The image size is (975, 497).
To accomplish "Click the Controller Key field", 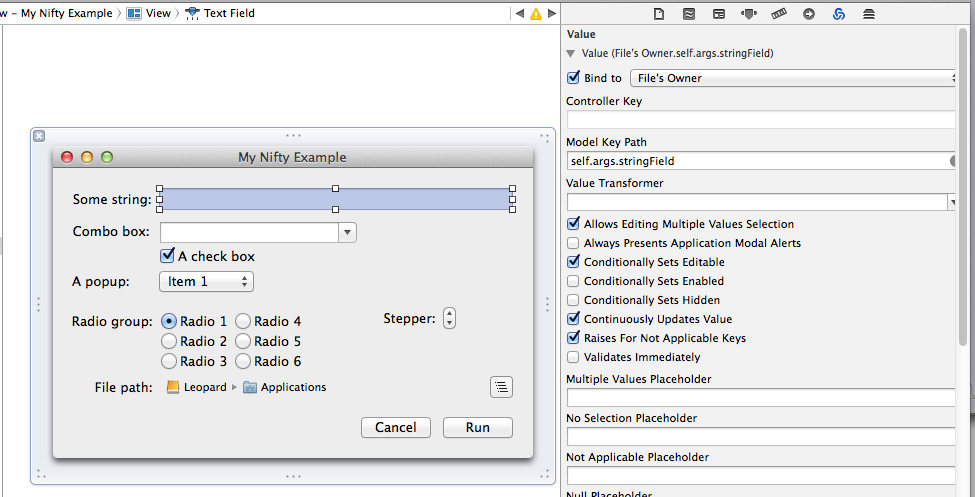I will 761,119.
